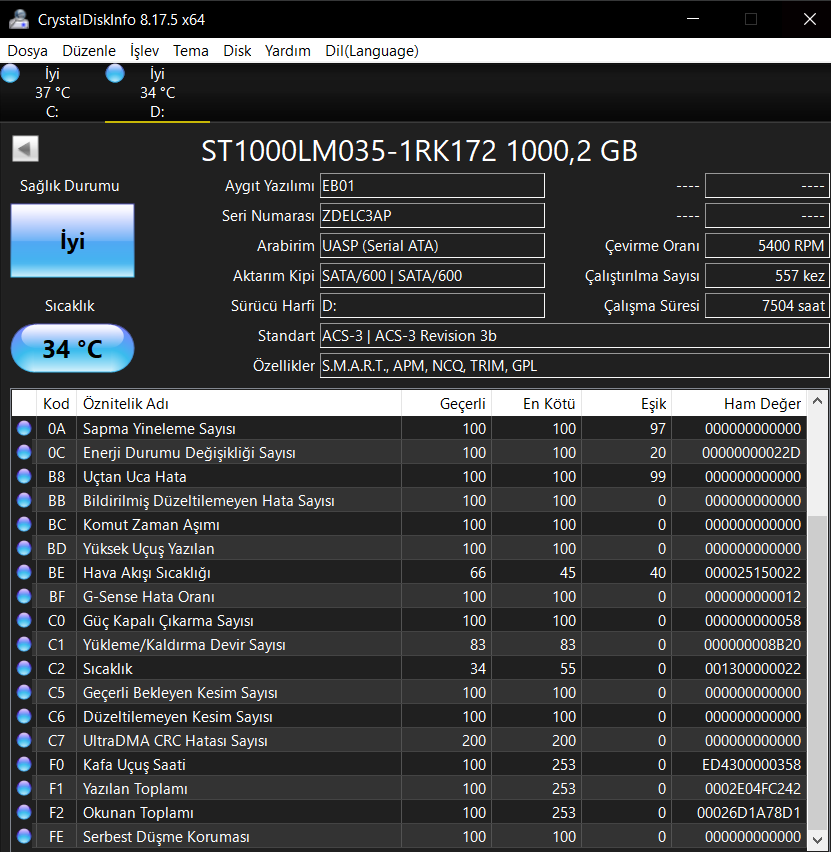This screenshot has width=831, height=852.
Task: Select the Okunan Toplamı attribute row
Action: (x=400, y=813)
